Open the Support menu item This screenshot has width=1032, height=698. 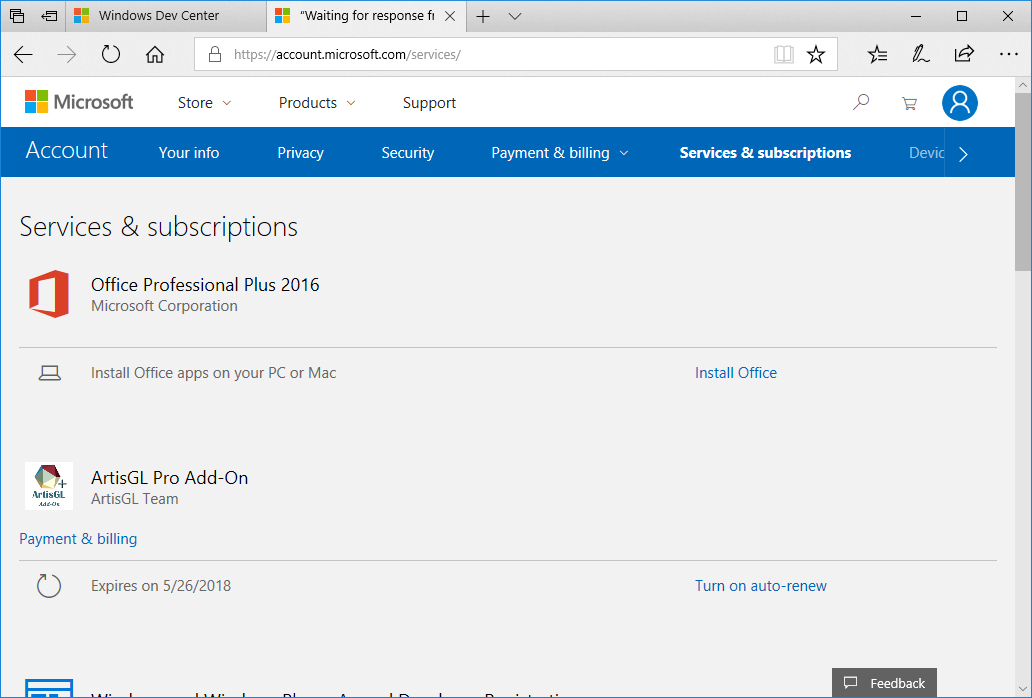click(x=429, y=103)
